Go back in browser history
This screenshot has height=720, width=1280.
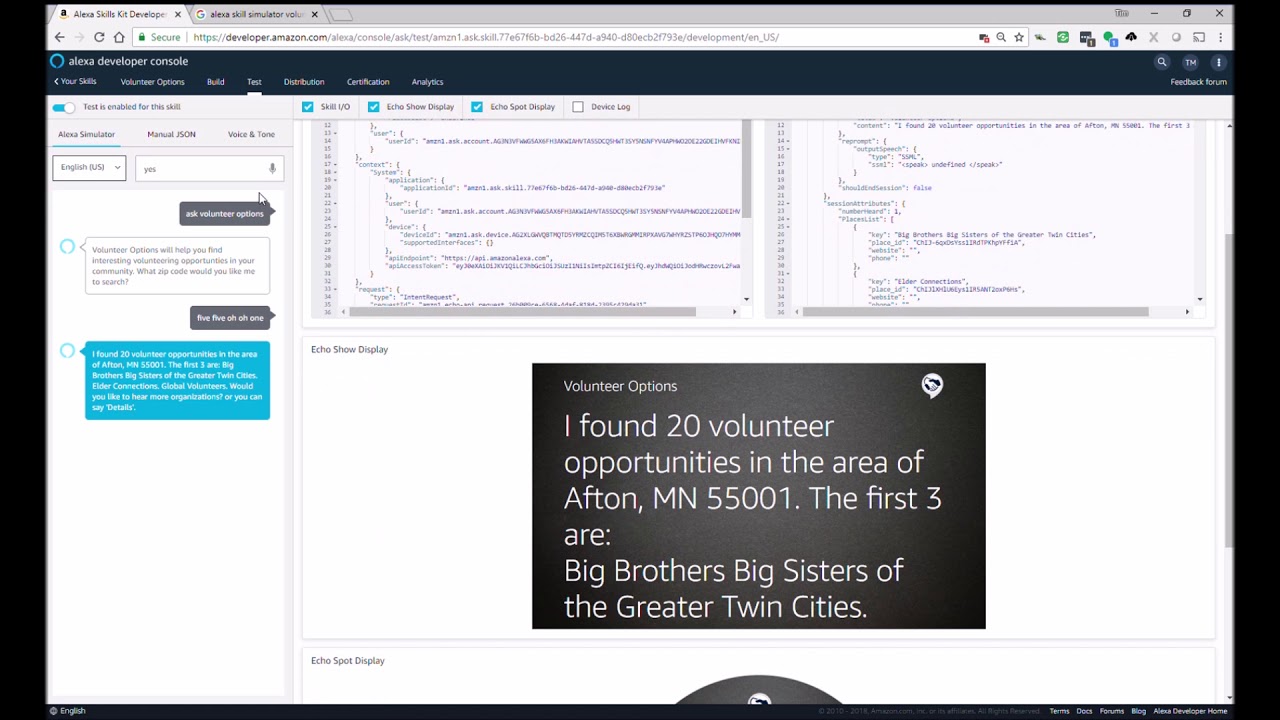60,37
